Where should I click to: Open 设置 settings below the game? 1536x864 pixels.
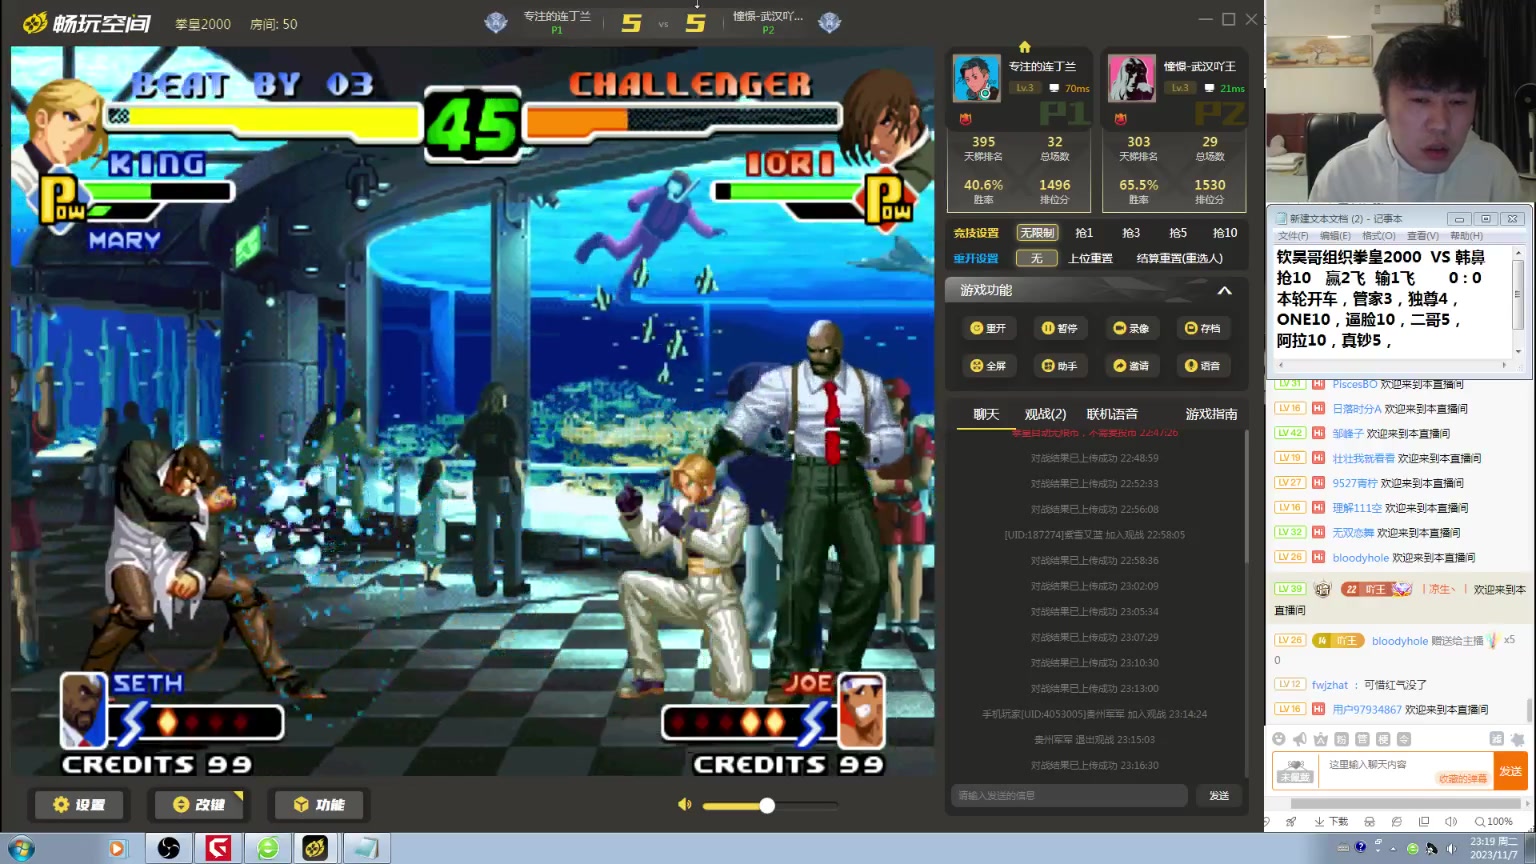(x=79, y=805)
